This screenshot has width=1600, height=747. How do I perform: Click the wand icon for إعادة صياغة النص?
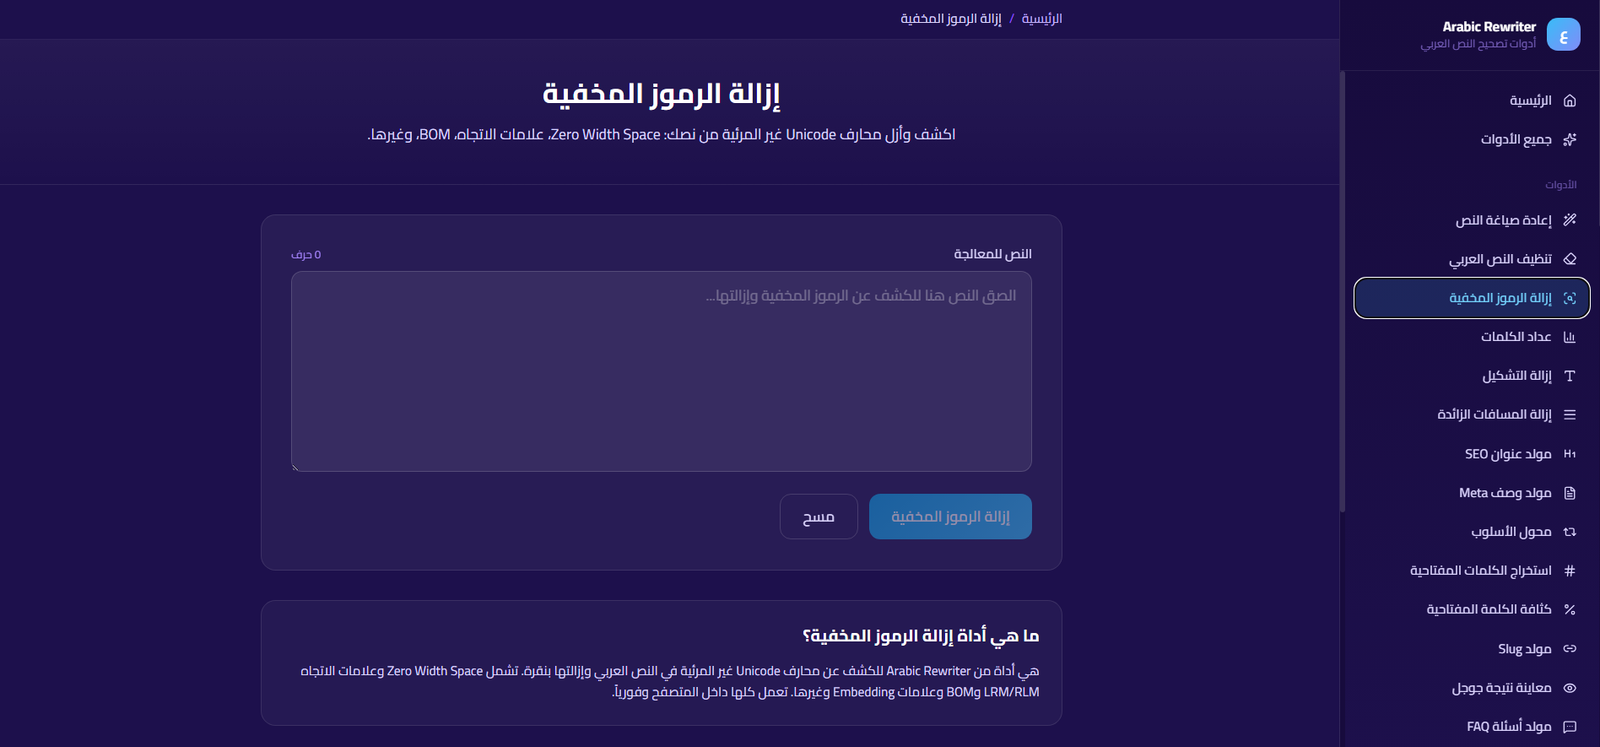1570,220
